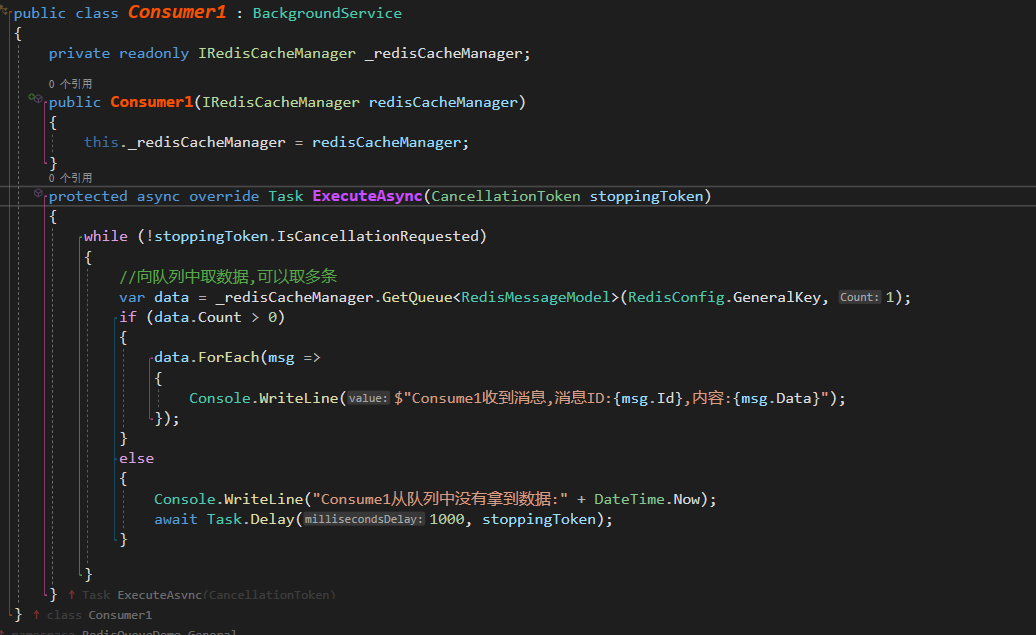Click the margin glyph beside the Consumer1 class declaration
This screenshot has width=1036, height=635.
(5, 11)
